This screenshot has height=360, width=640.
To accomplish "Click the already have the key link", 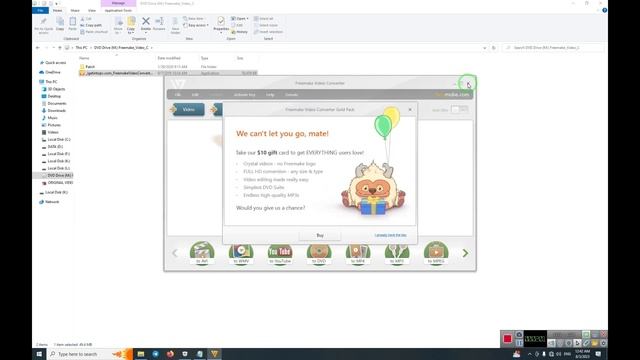I will point(391,235).
